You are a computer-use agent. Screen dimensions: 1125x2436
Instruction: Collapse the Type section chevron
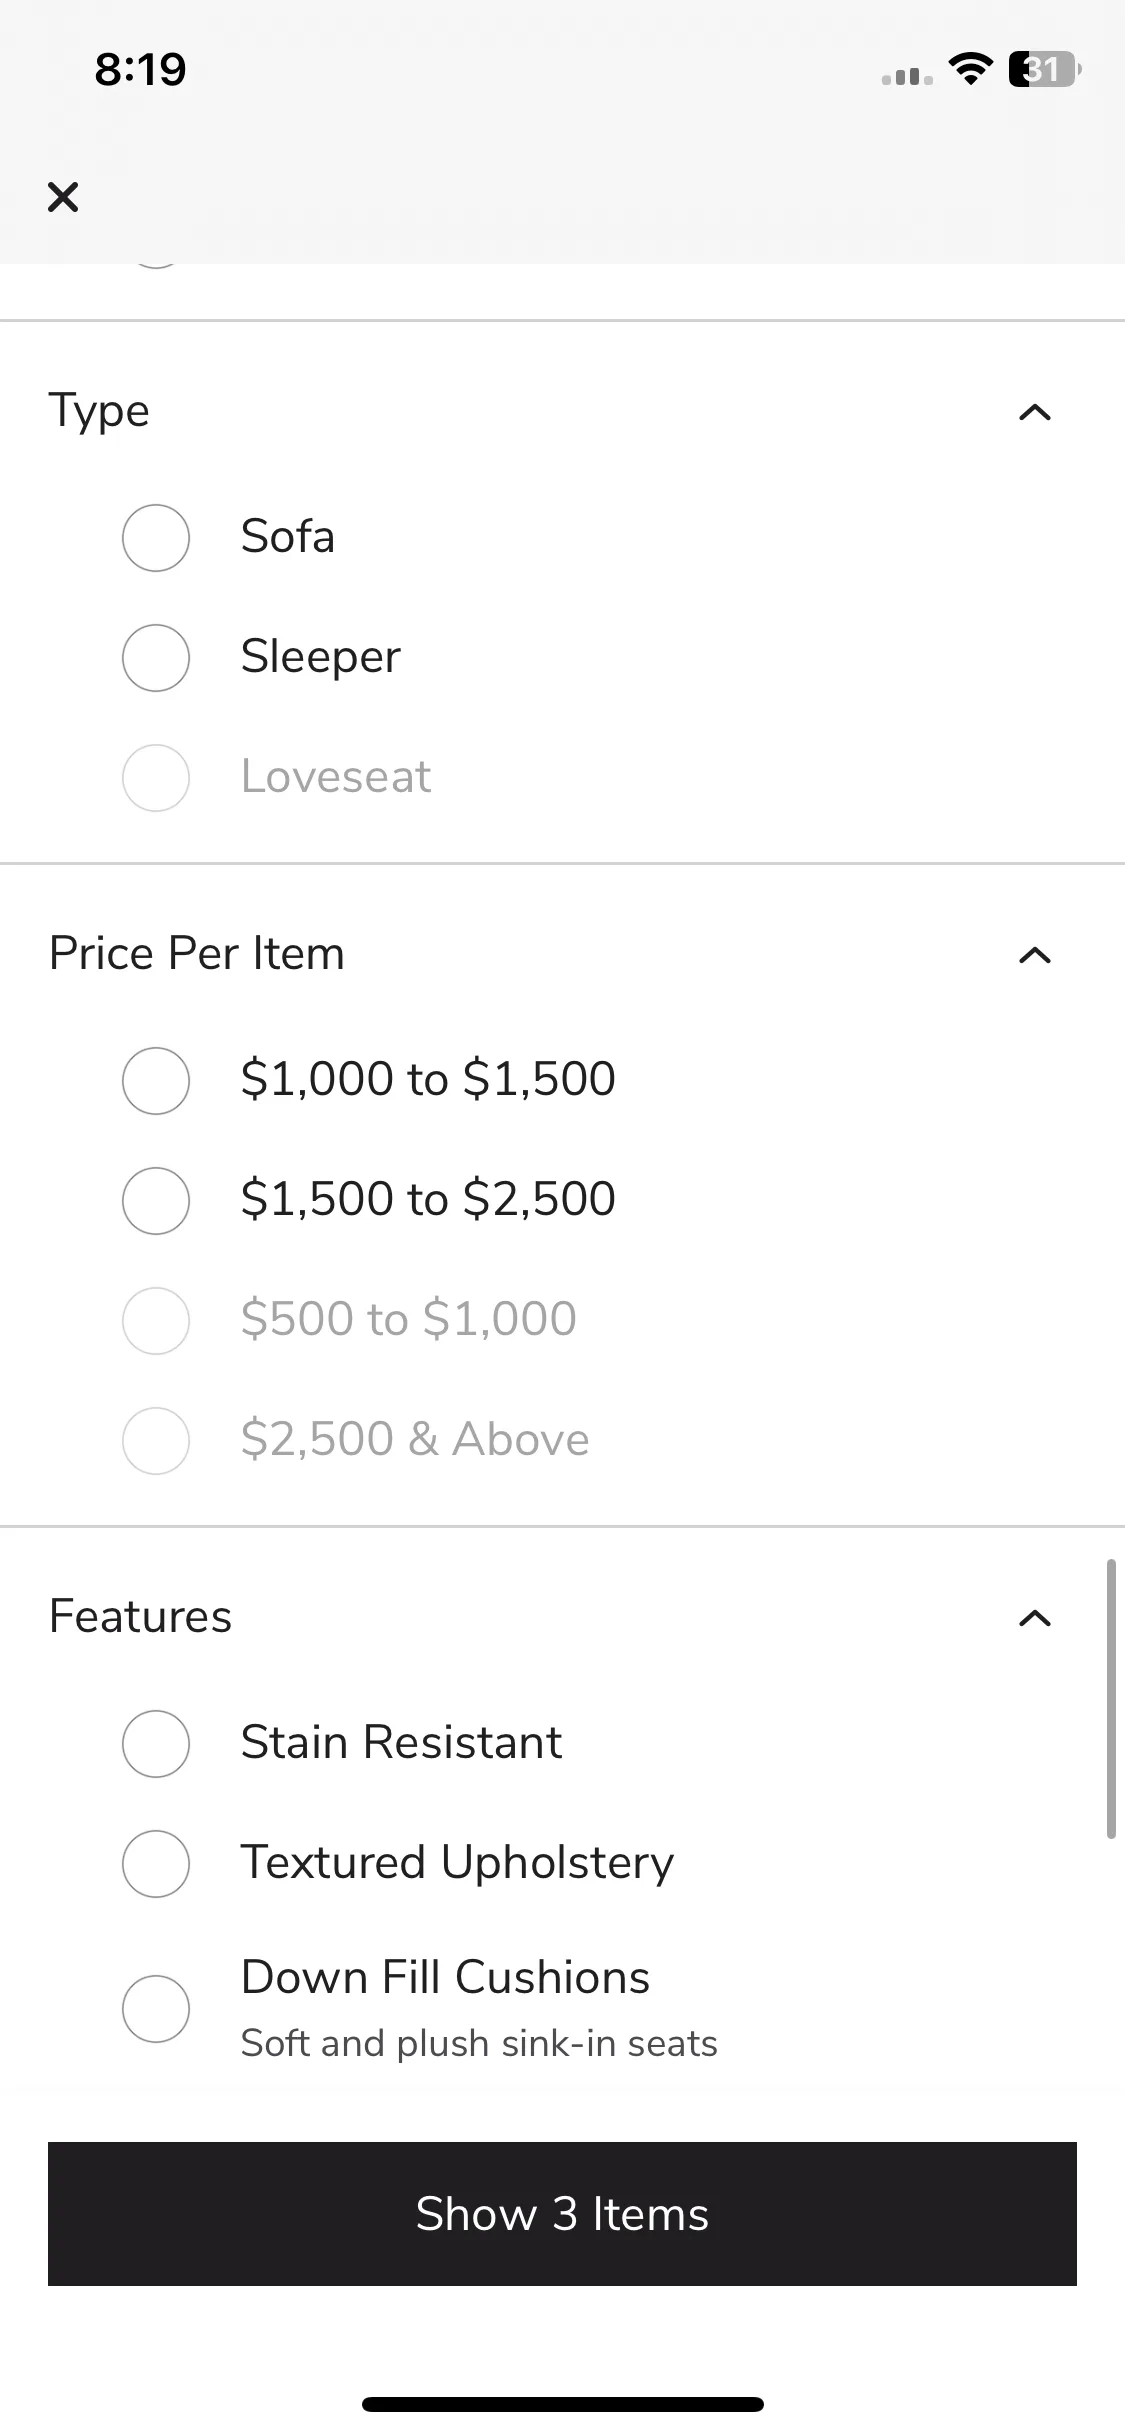(1035, 412)
